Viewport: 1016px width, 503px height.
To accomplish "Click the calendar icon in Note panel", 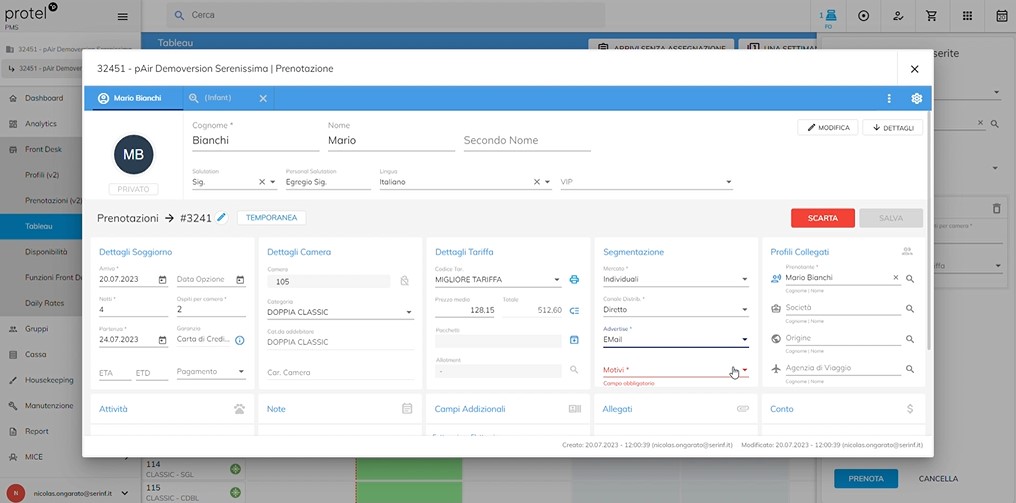I will point(407,408).
